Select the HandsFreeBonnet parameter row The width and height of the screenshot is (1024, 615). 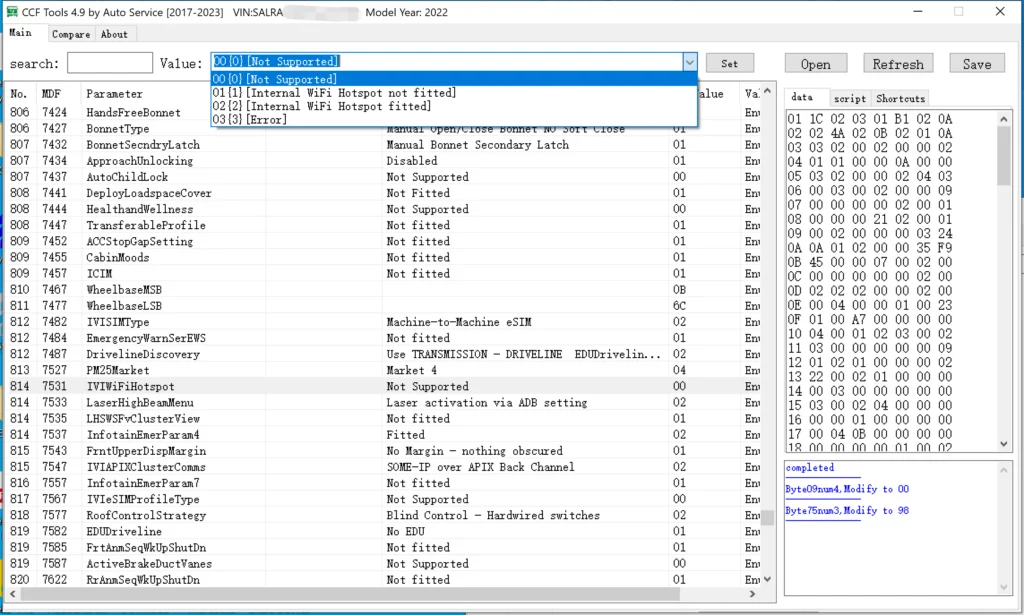point(384,112)
